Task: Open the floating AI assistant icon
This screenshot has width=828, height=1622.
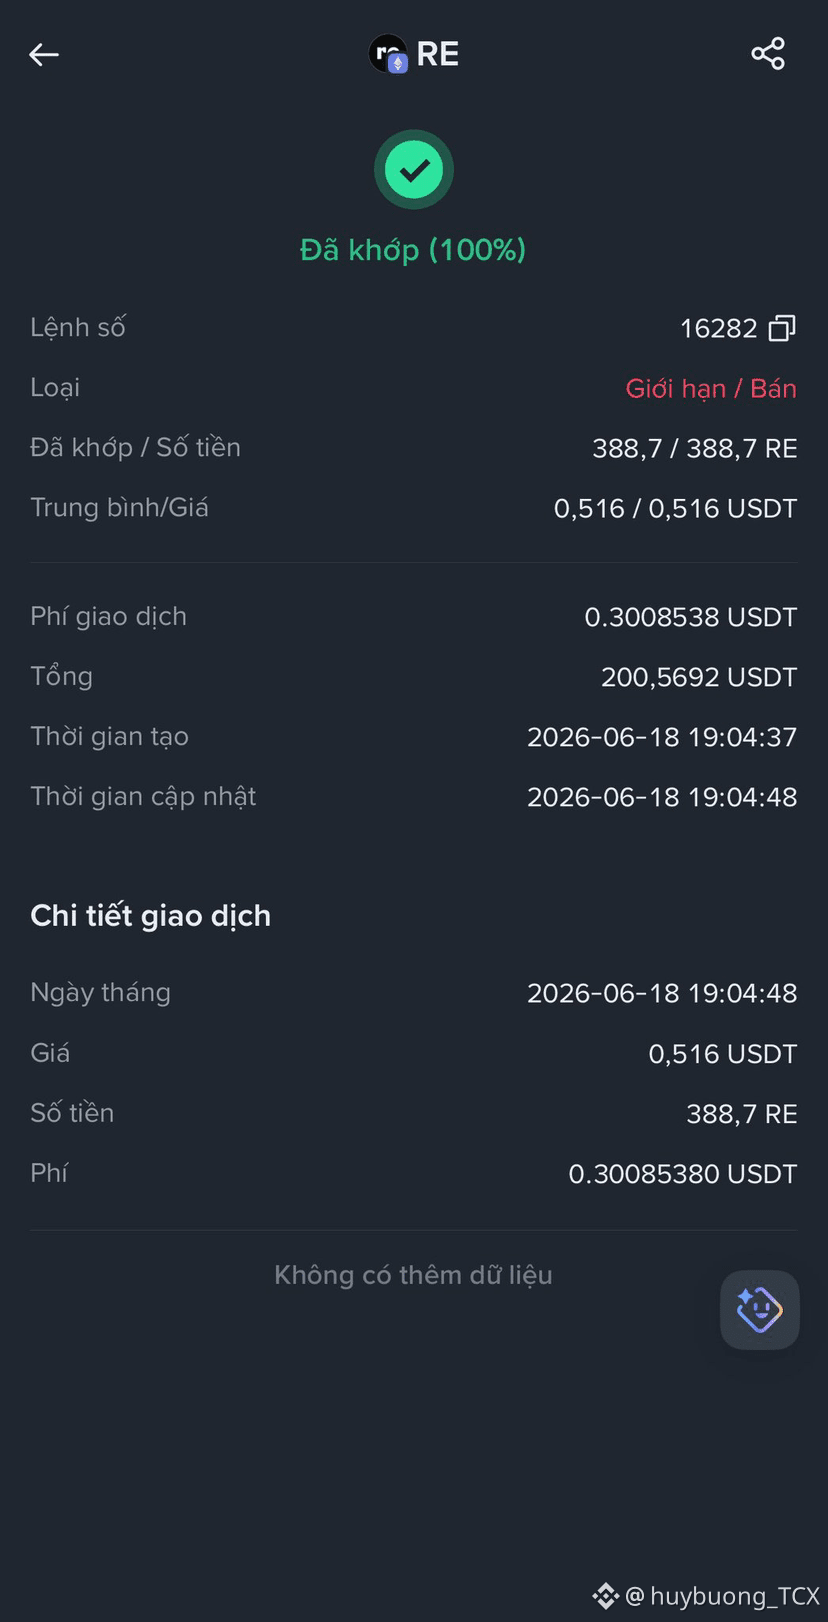Action: coord(760,1310)
